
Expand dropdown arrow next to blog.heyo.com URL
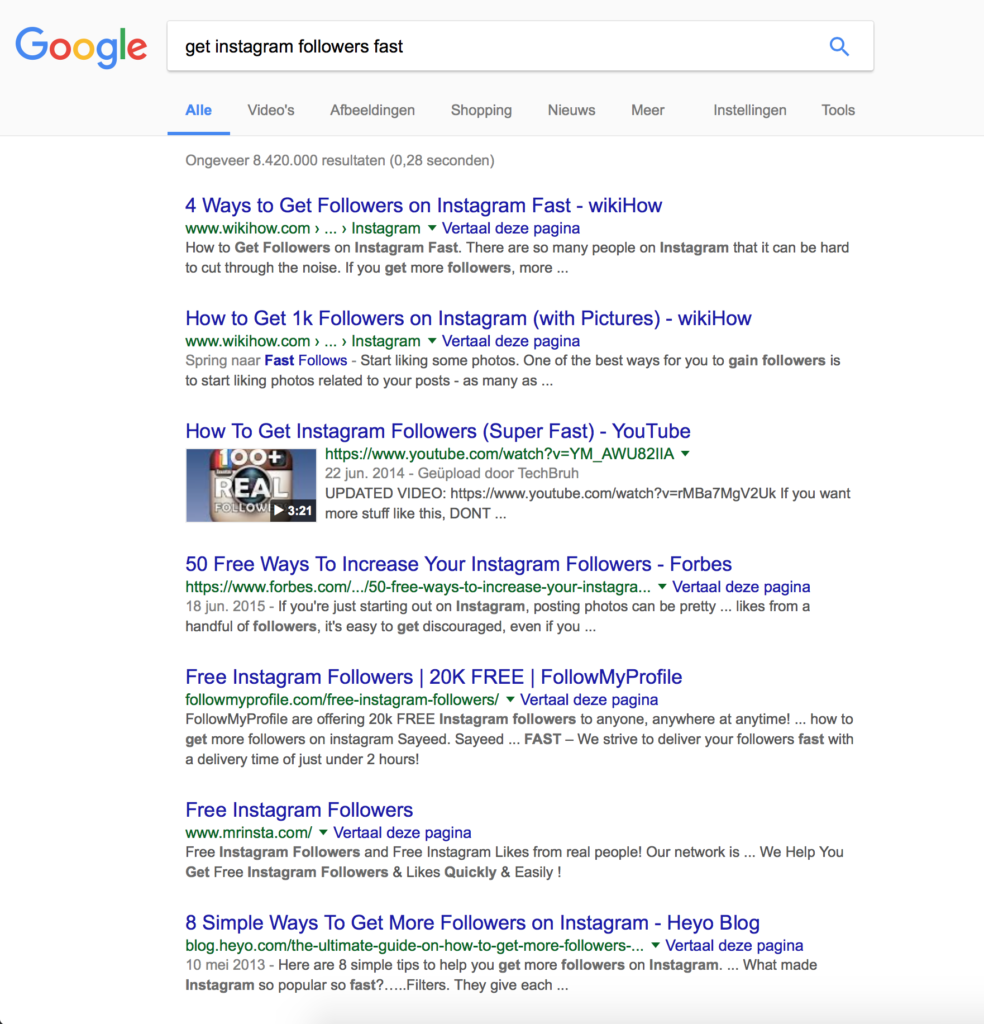pyautogui.click(x=656, y=946)
